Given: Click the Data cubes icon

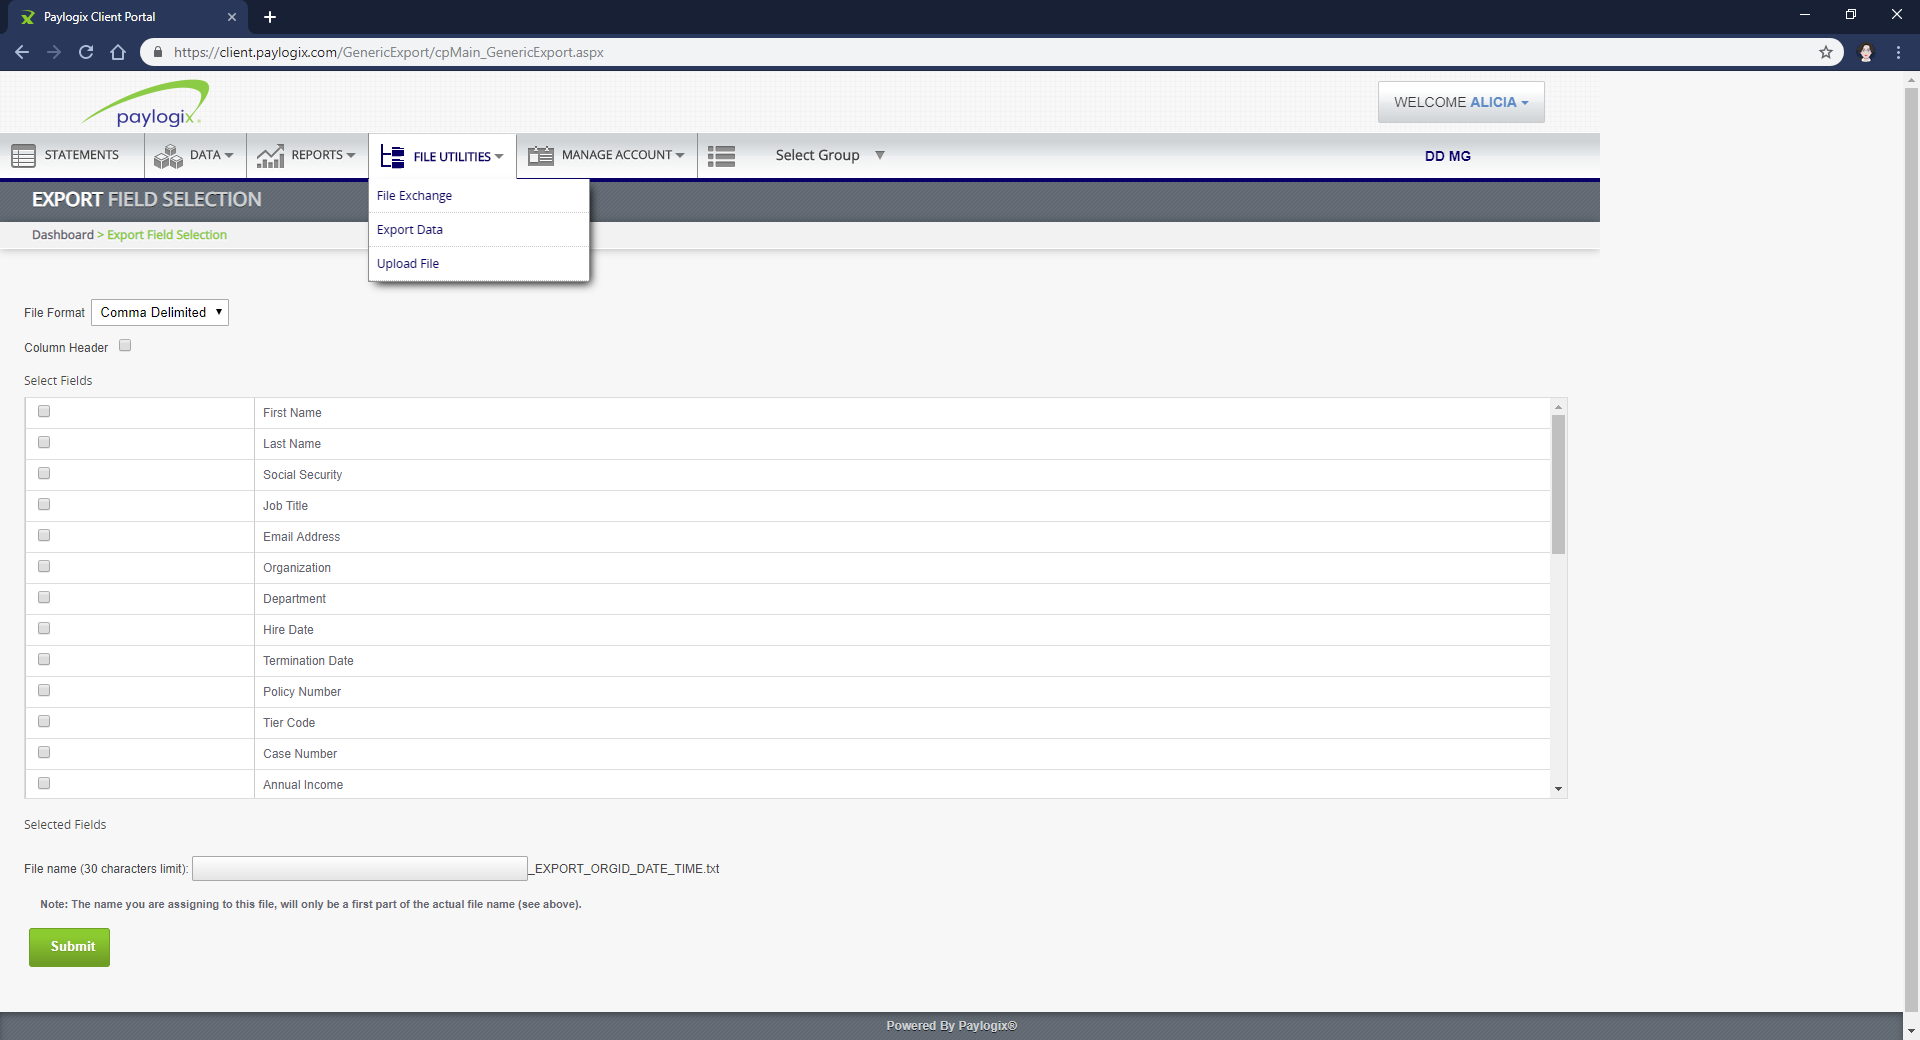Looking at the screenshot, I should click(168, 155).
